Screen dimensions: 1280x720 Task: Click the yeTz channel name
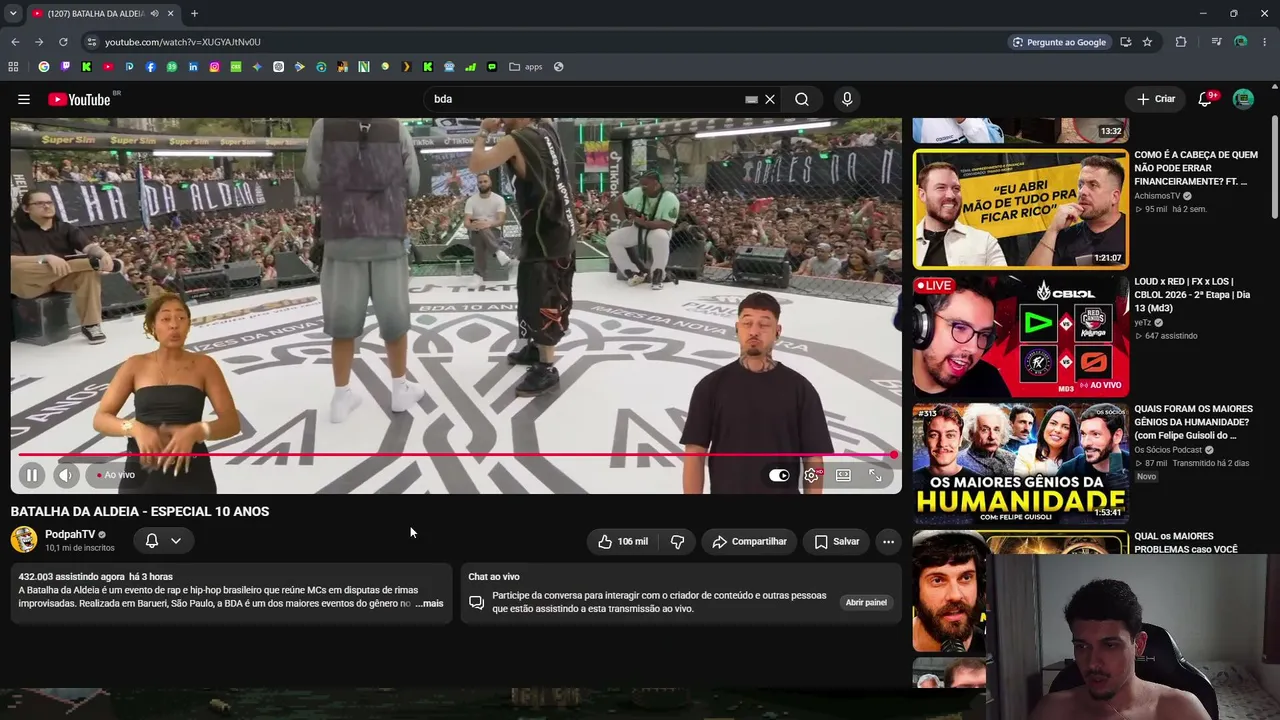(1142, 323)
